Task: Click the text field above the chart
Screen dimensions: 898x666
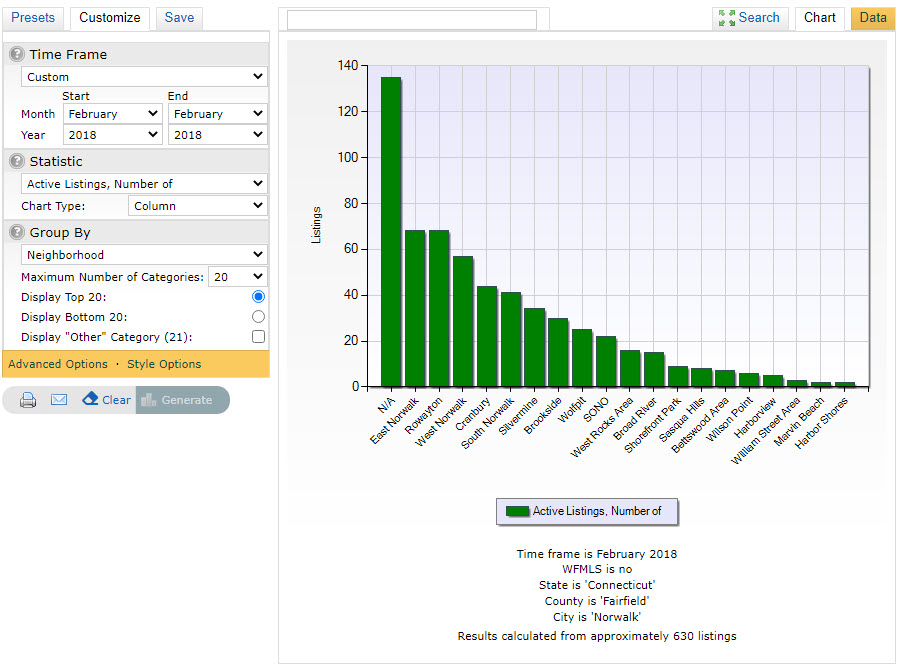Action: (411, 20)
